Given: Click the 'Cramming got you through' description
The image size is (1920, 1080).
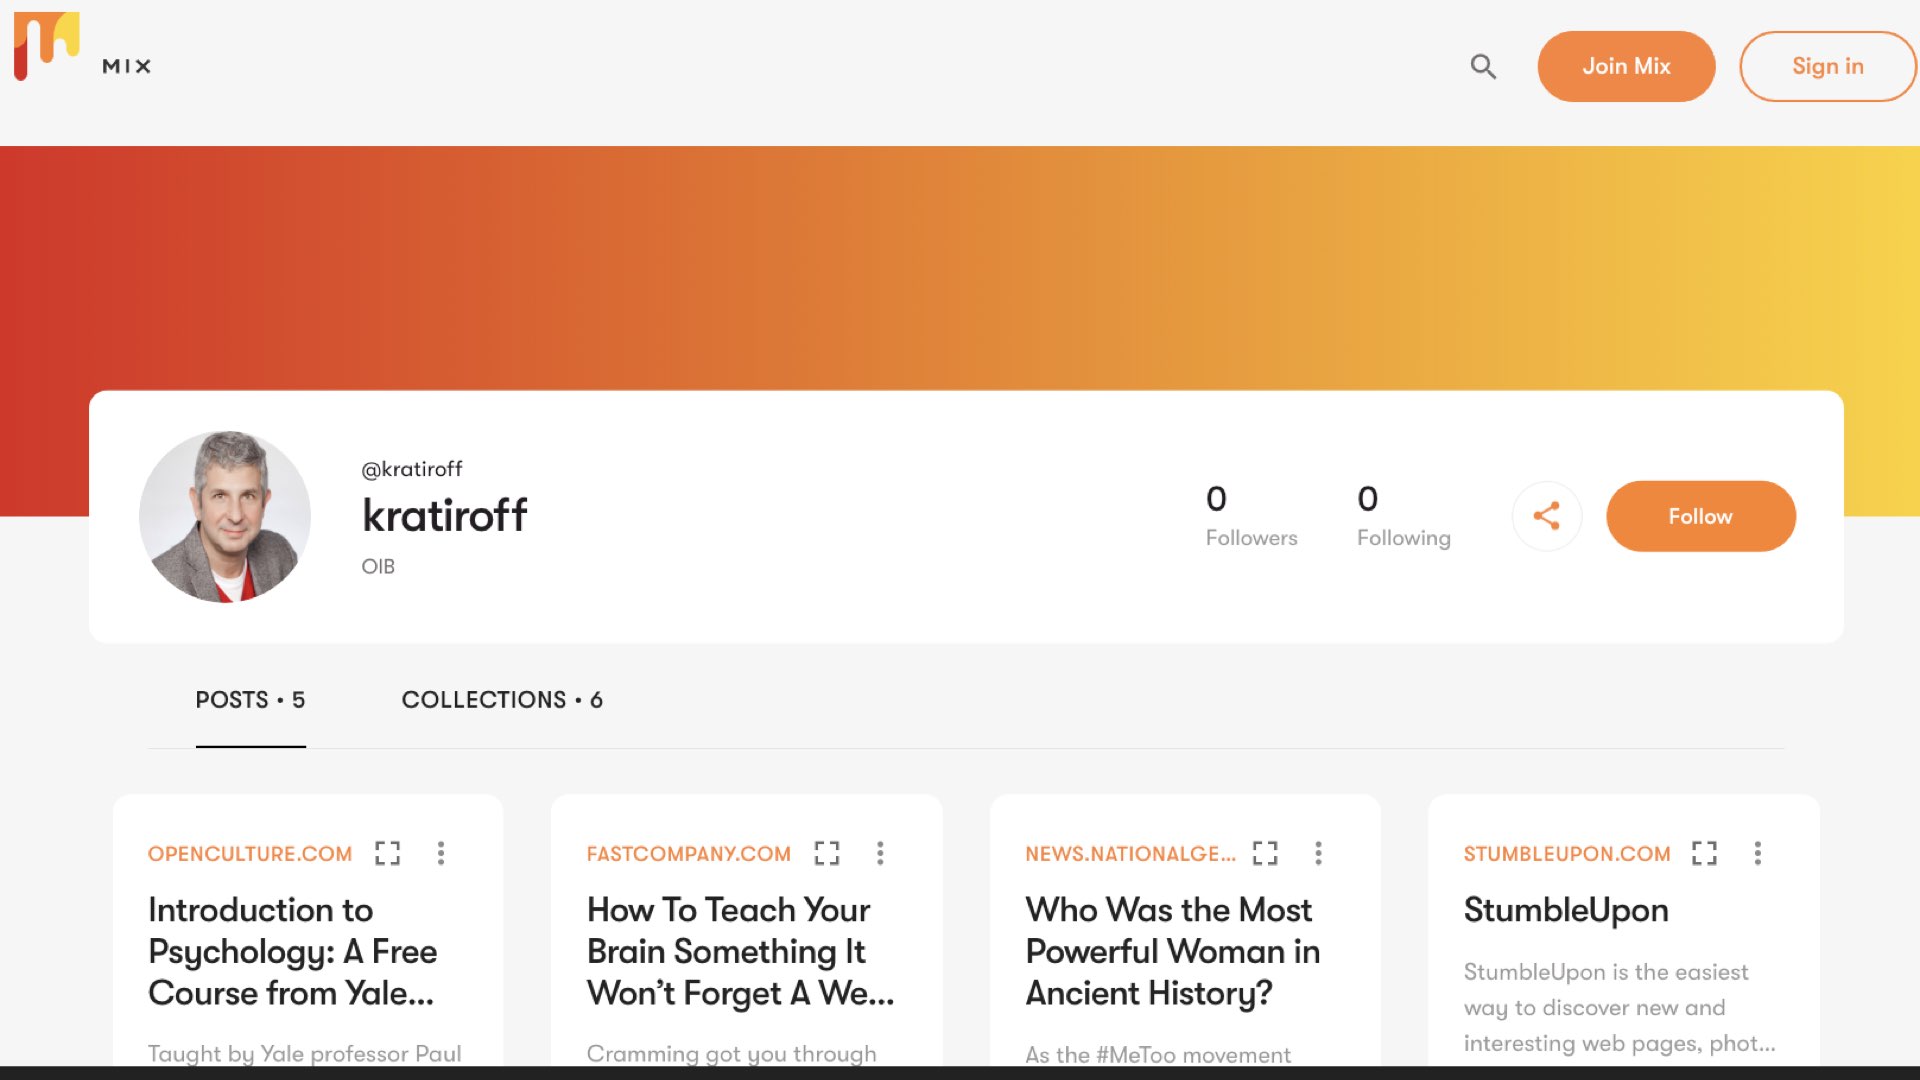Looking at the screenshot, I should [x=731, y=1054].
